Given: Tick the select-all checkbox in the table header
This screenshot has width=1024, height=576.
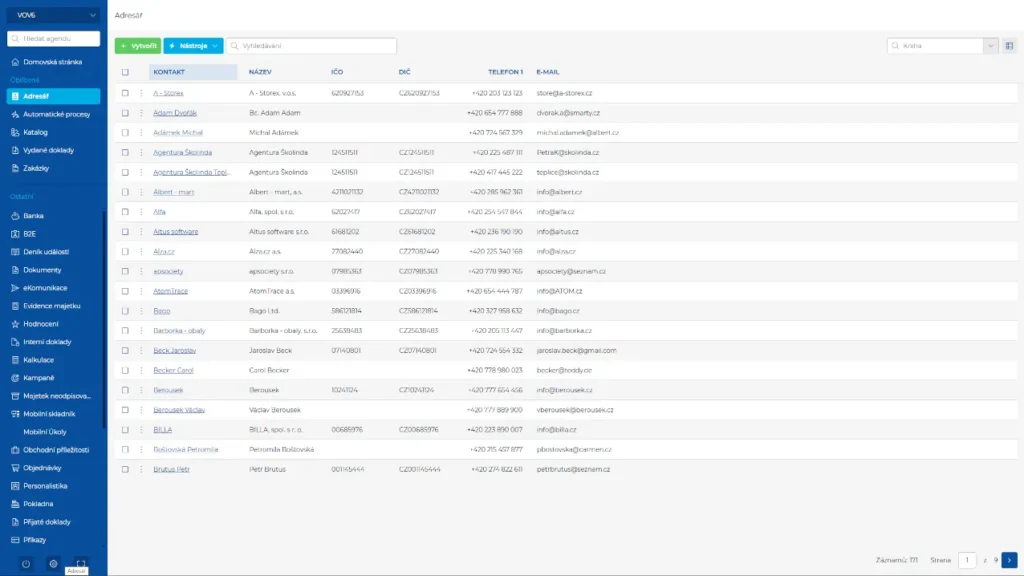Looking at the screenshot, I should [x=125, y=72].
